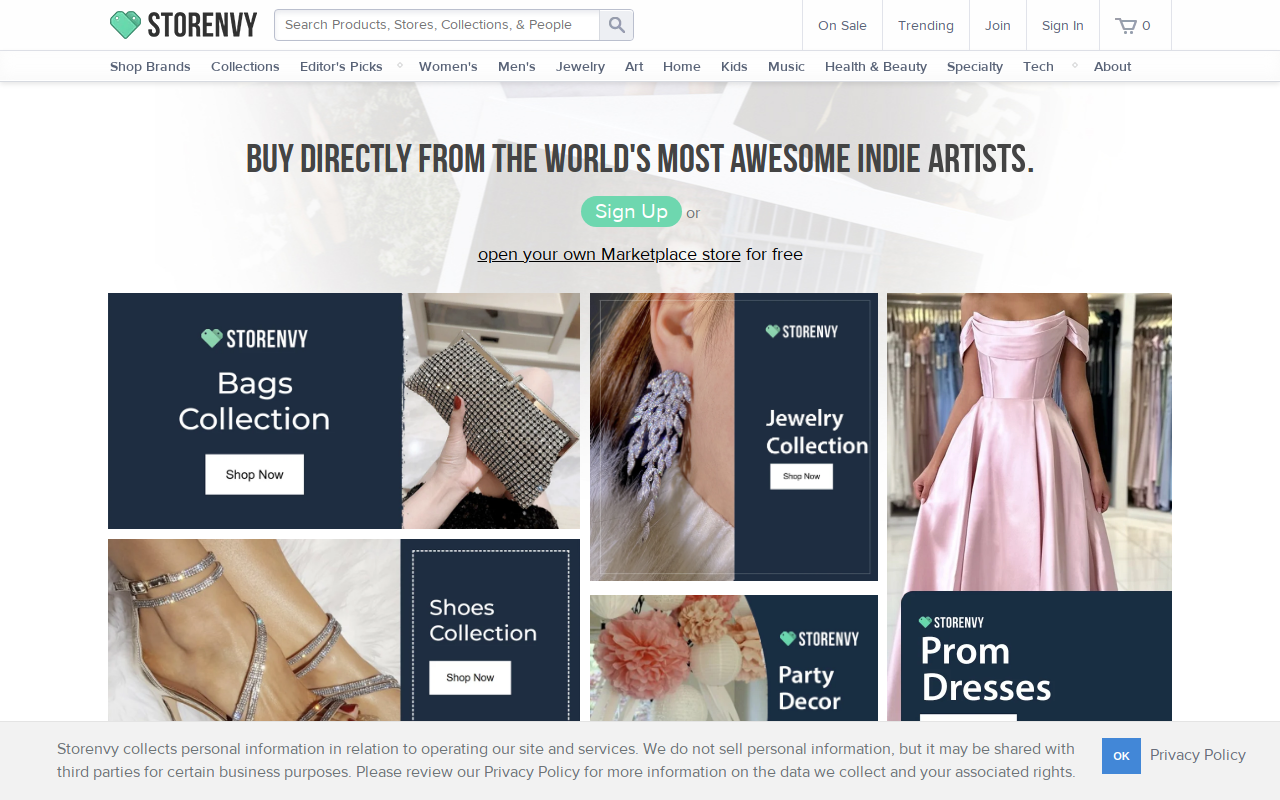Open the Tech category
The width and height of the screenshot is (1280, 800).
[x=1038, y=66]
